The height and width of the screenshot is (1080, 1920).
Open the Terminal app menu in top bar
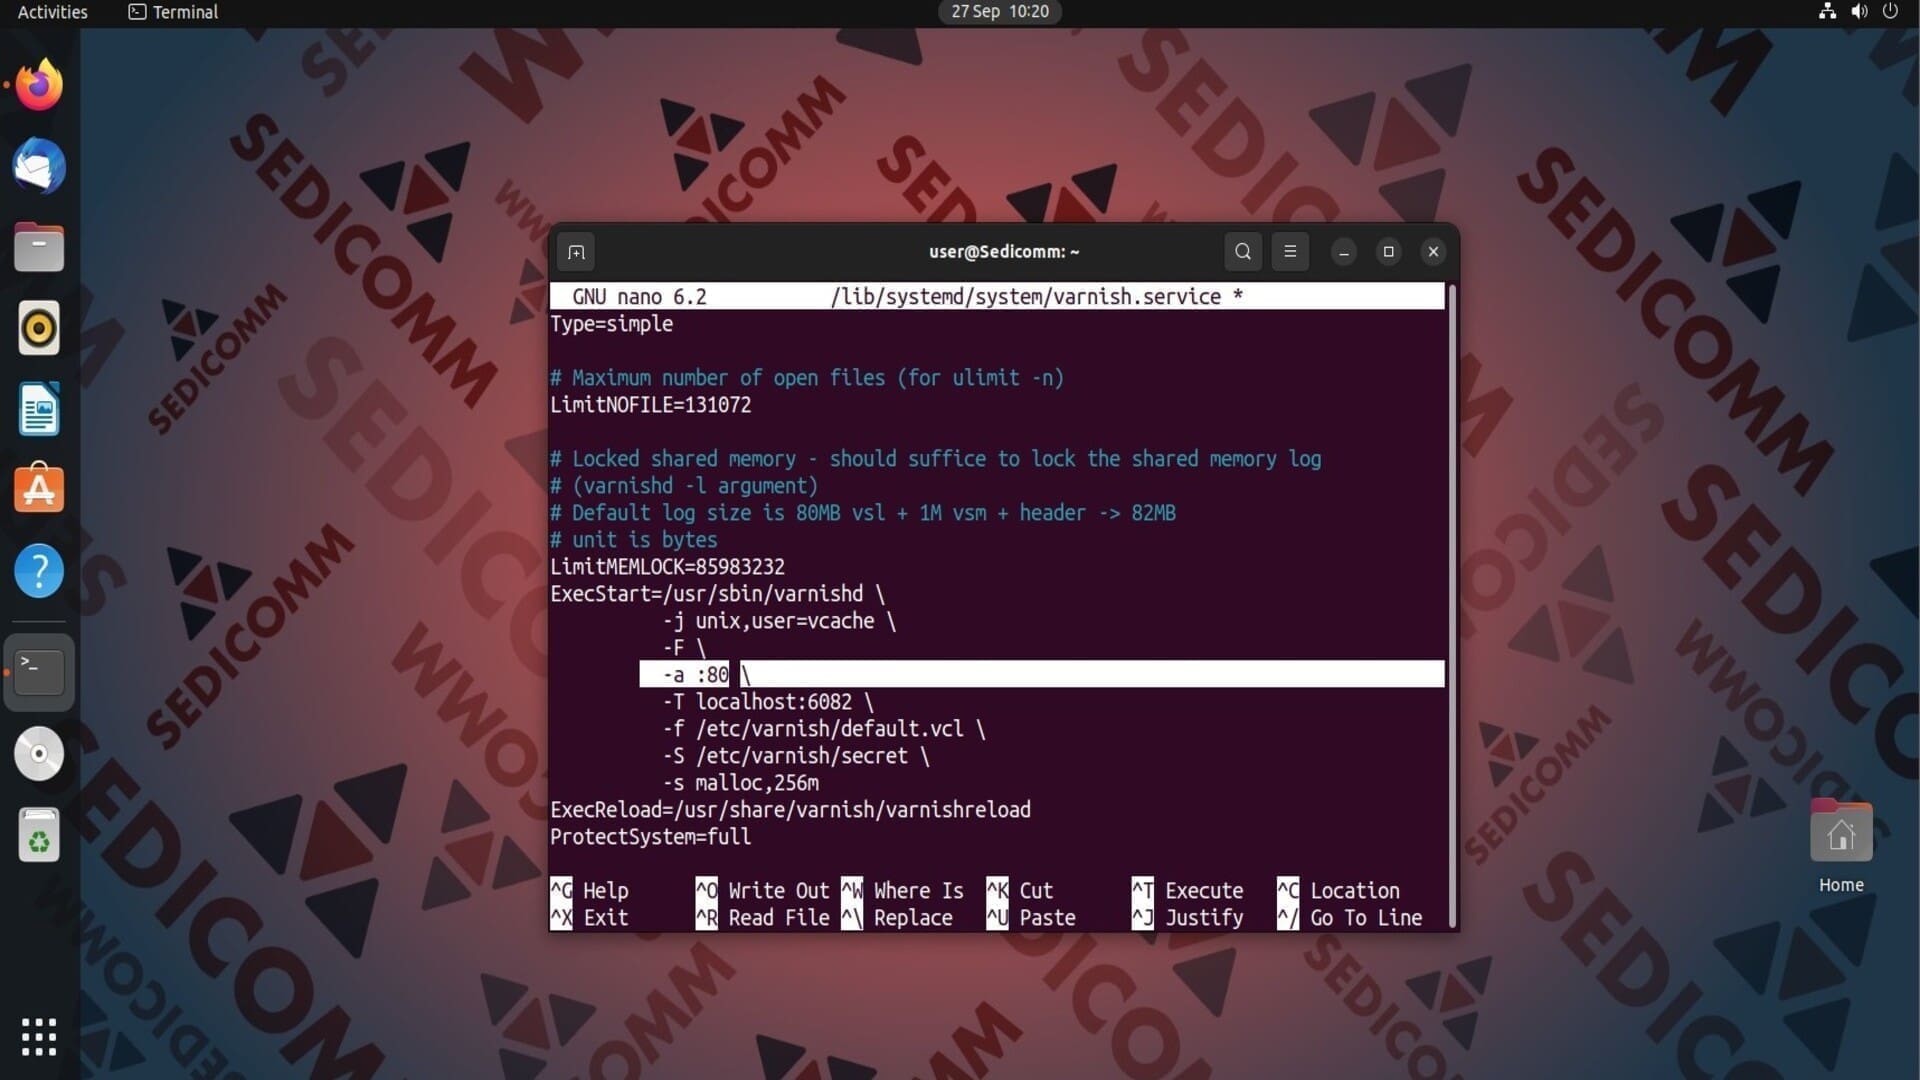(173, 12)
